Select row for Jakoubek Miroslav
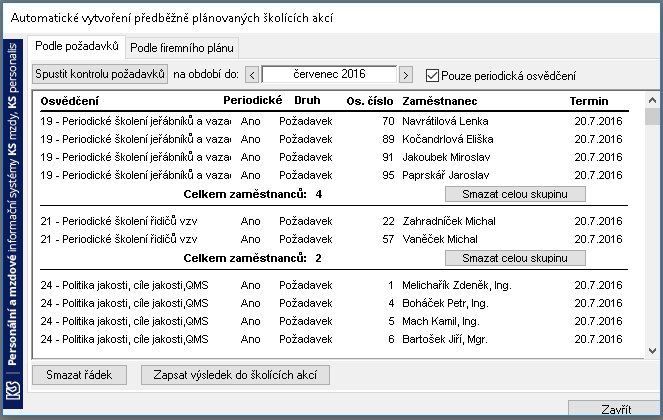The height and width of the screenshot is (420, 663). (334, 157)
